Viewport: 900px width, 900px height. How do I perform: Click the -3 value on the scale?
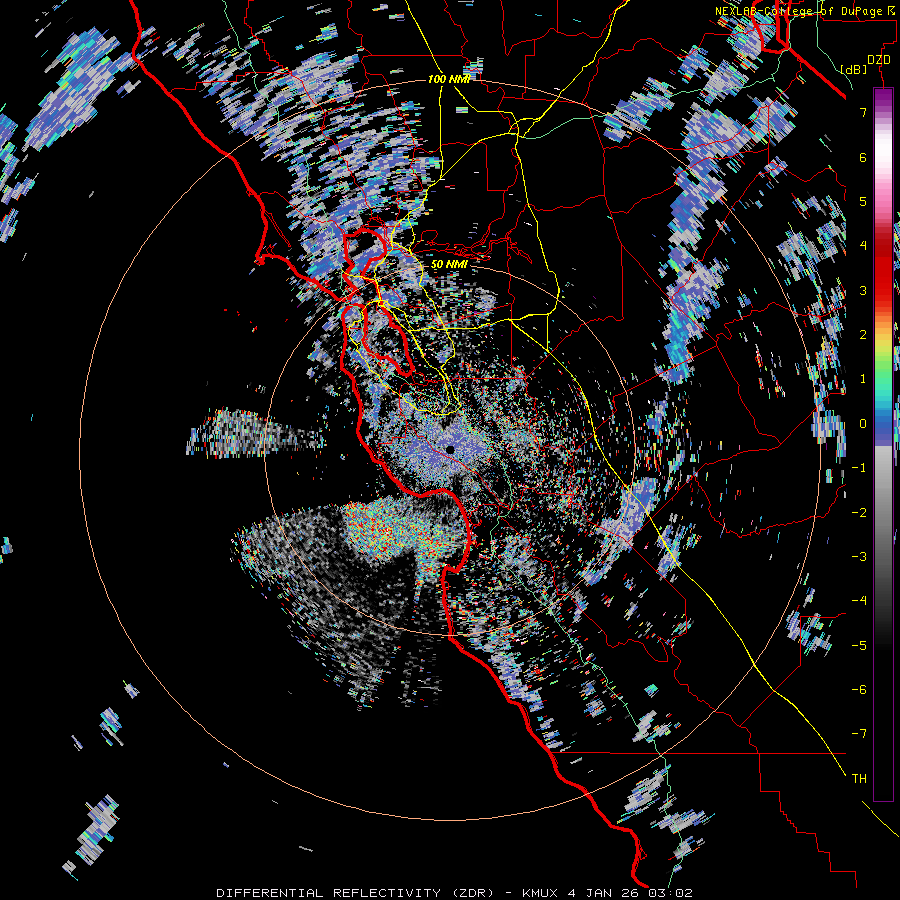pyautogui.click(x=859, y=557)
